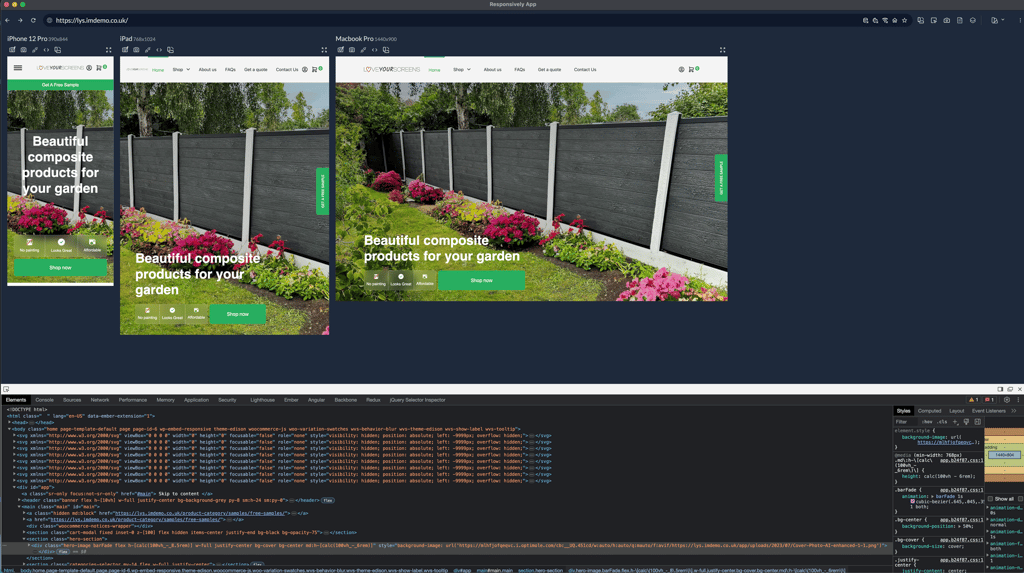Click the account icon in the Macbook Pro preview
Viewport: 1024px width, 573px height.
[x=681, y=69]
